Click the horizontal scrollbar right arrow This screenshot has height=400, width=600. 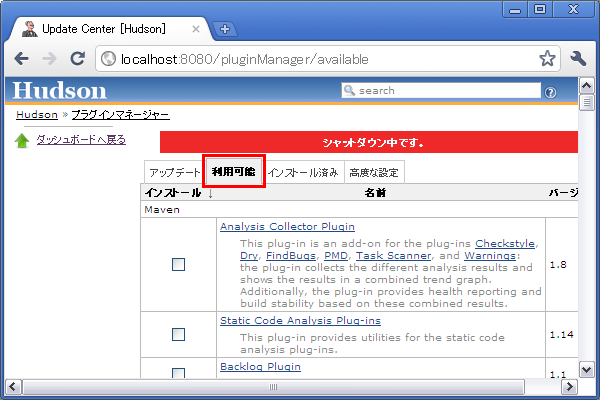(x=569, y=387)
